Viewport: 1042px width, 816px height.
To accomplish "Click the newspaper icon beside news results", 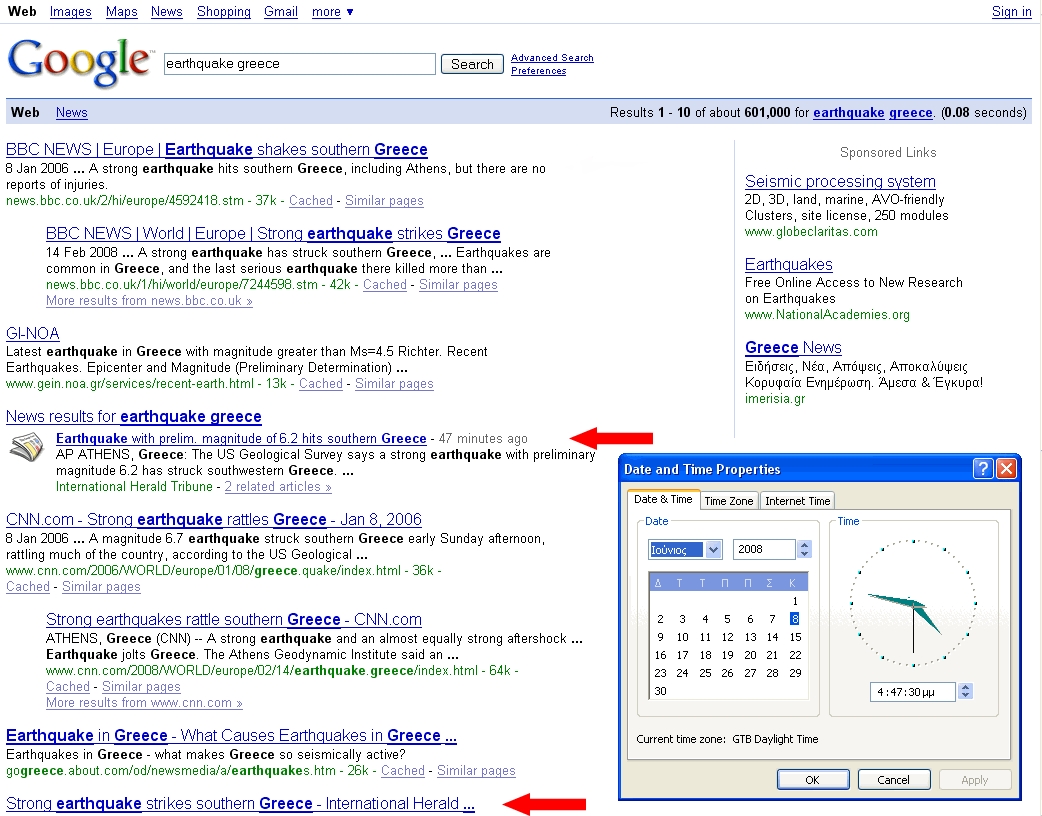I will tap(27, 447).
